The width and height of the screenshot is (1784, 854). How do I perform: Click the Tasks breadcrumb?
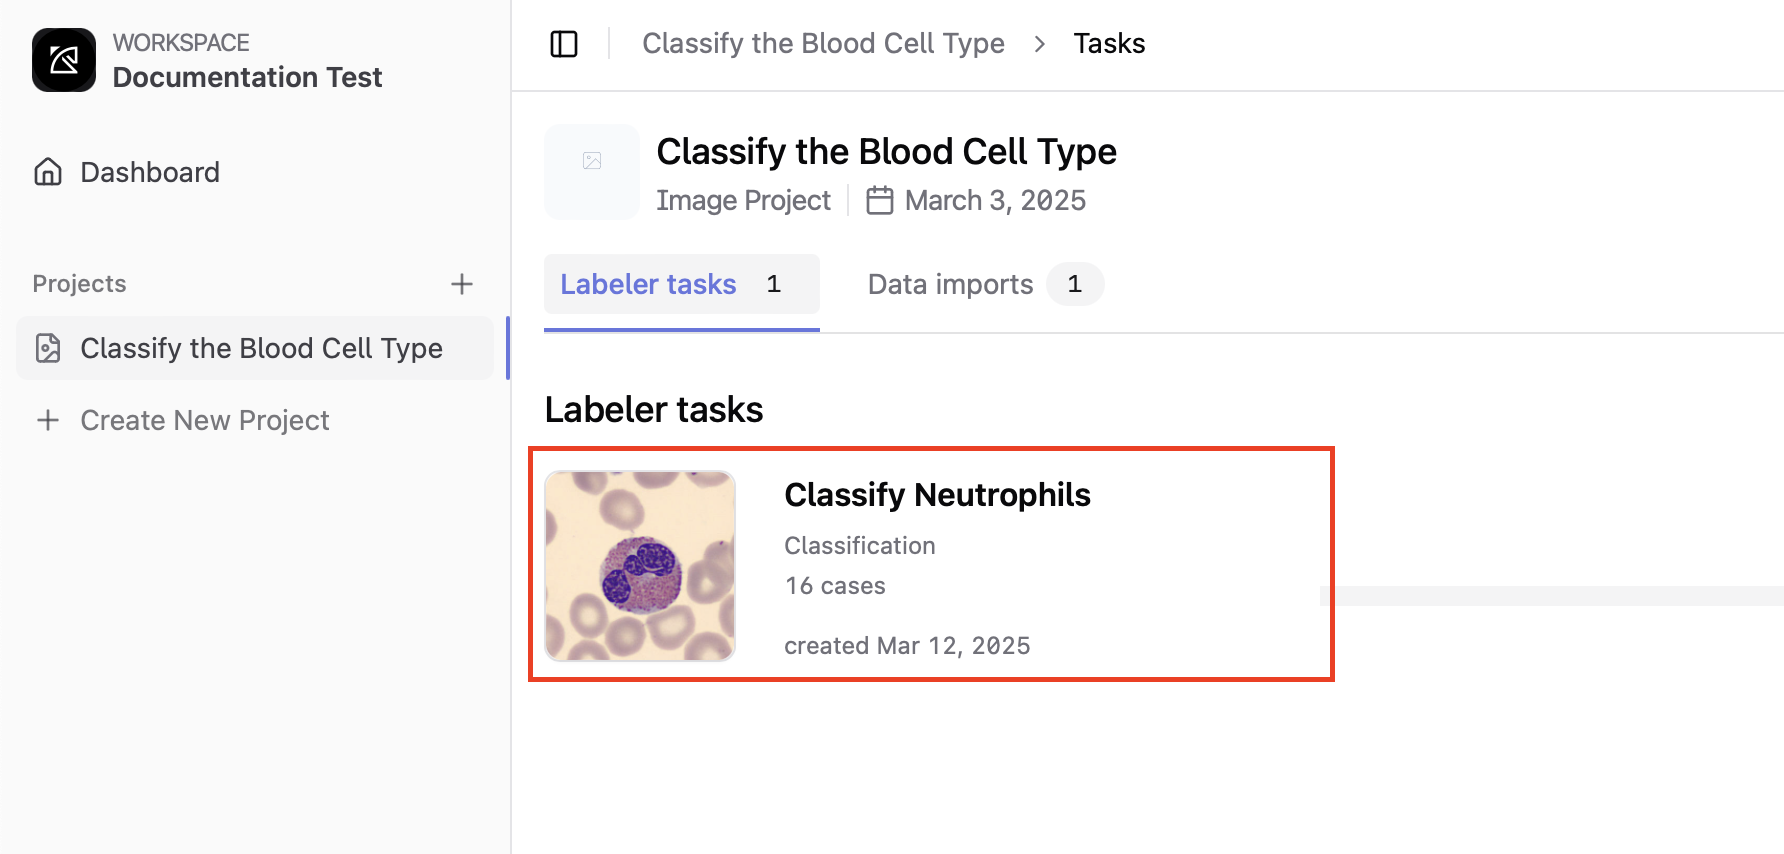point(1109,44)
